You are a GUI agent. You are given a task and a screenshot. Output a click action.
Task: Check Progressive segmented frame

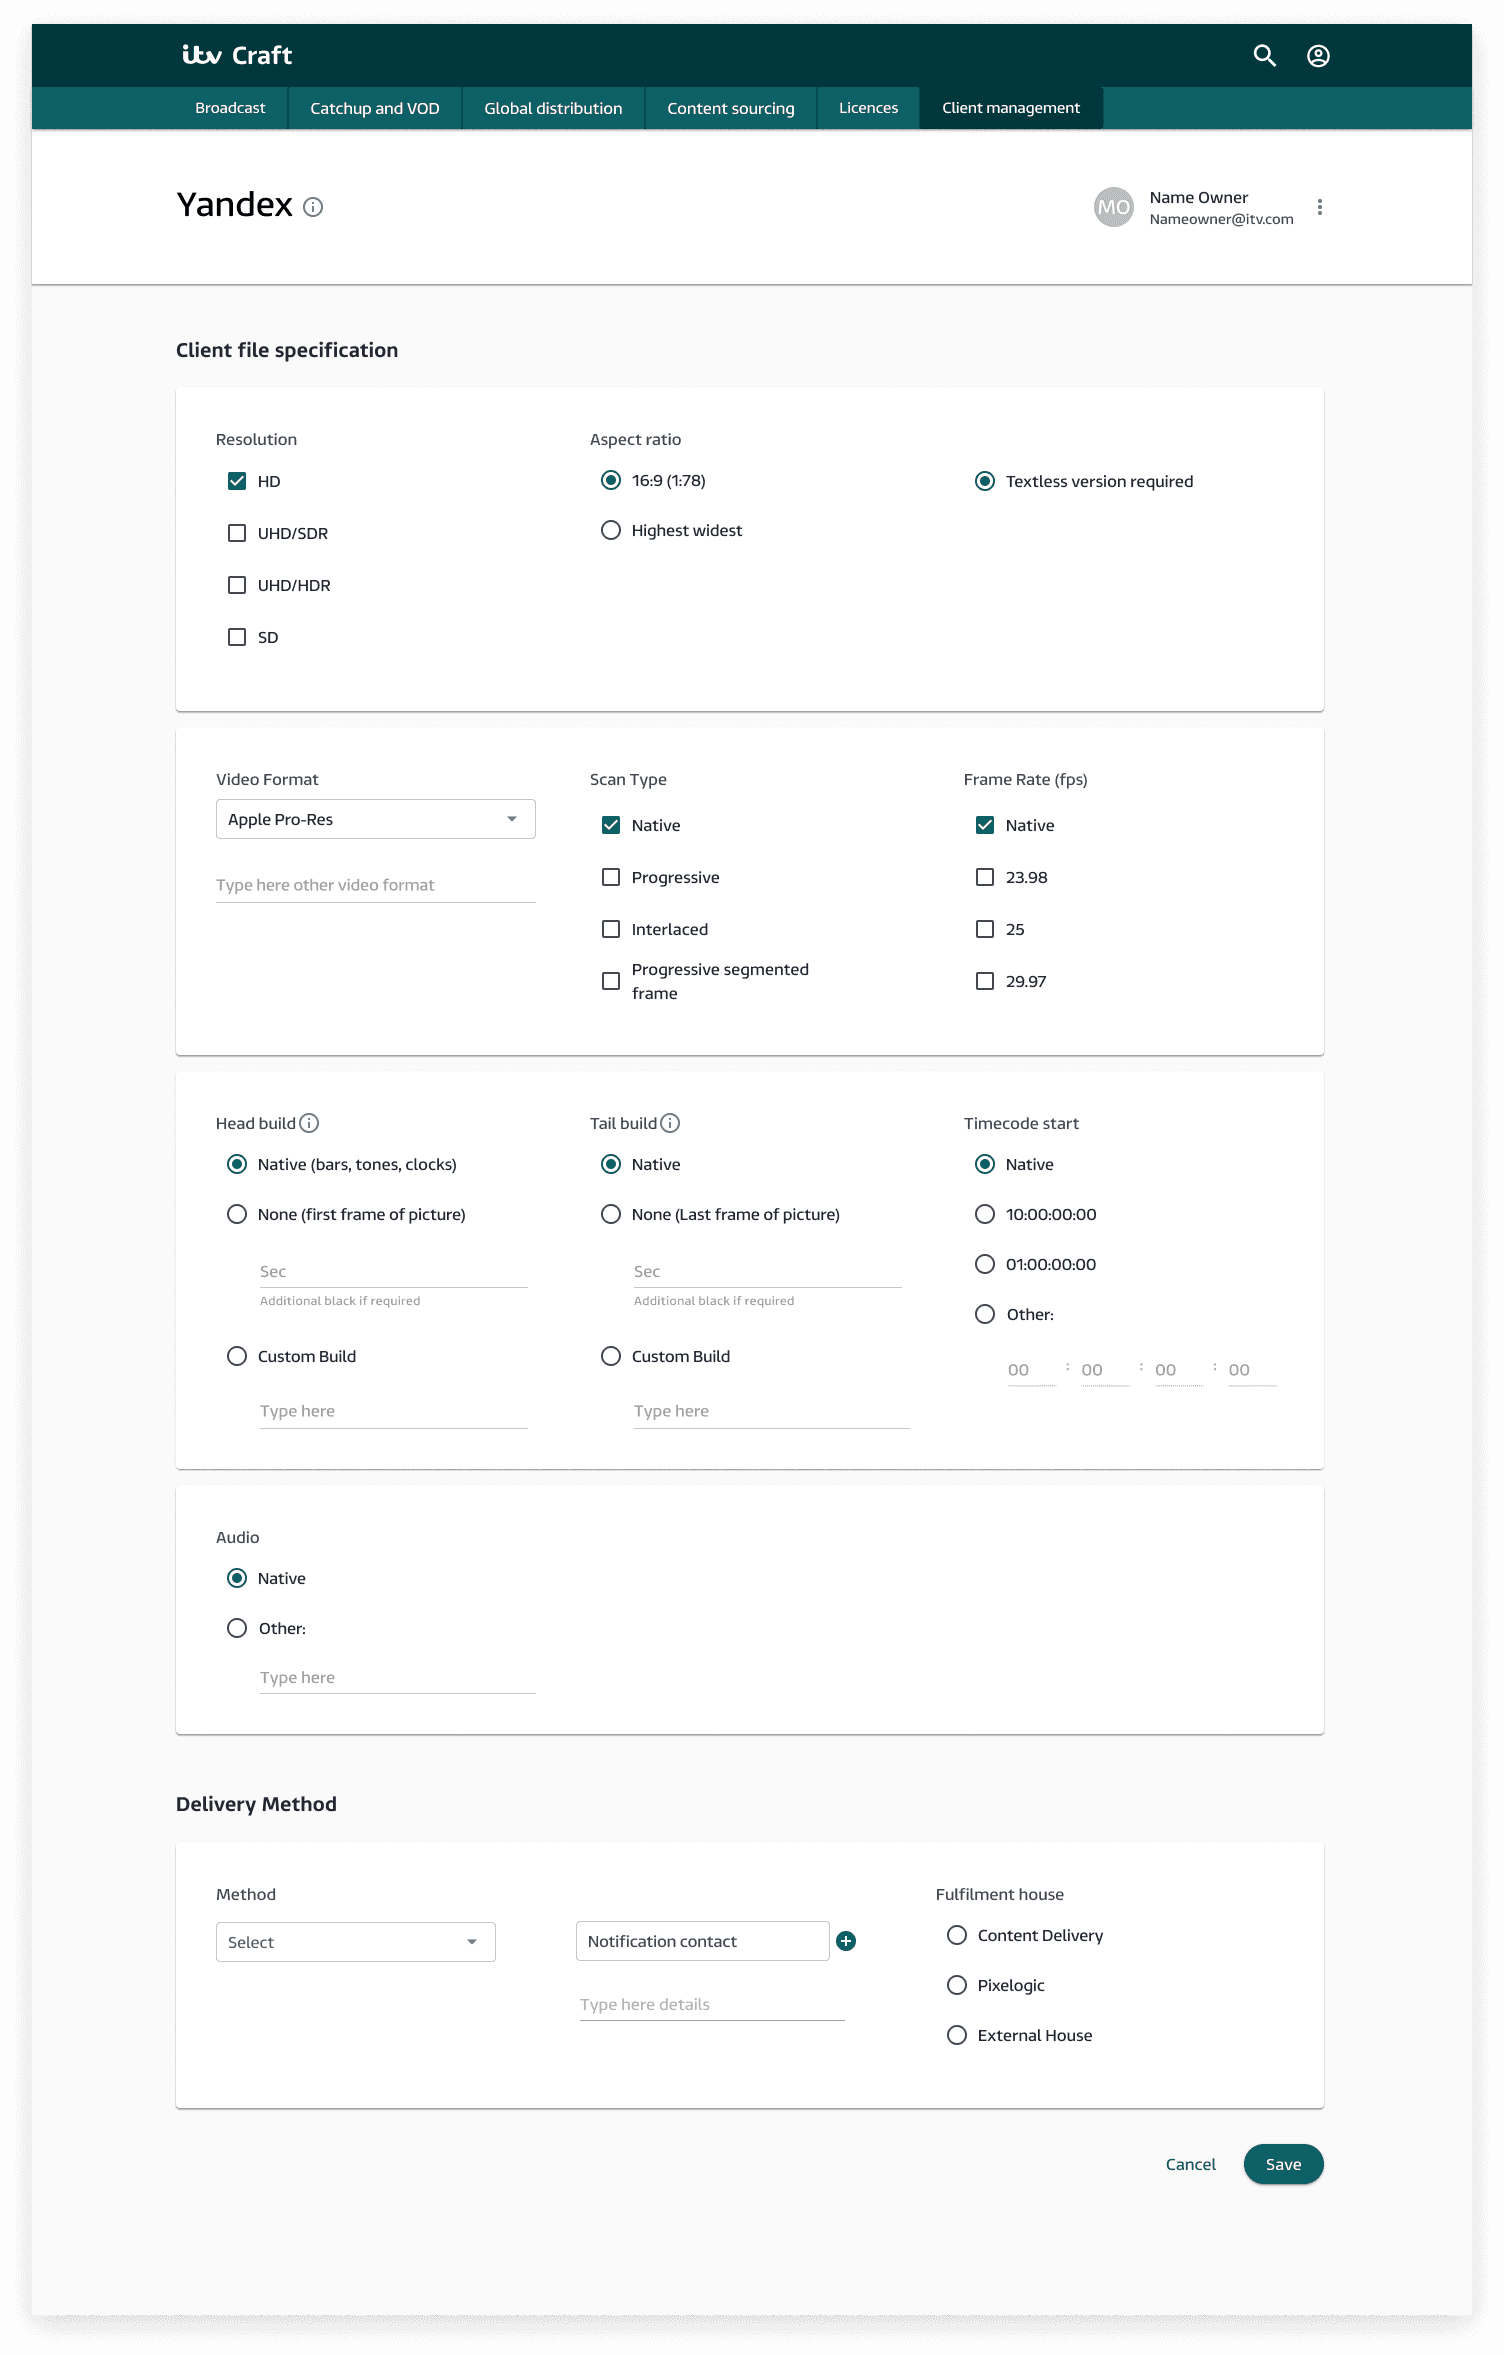(611, 981)
